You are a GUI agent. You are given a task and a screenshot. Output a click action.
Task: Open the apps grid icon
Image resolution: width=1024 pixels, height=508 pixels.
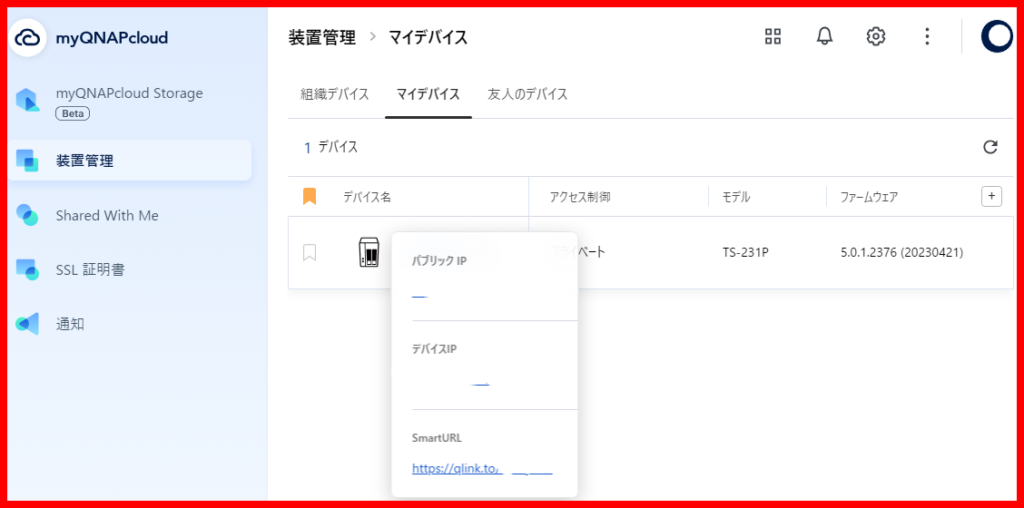[x=773, y=37]
